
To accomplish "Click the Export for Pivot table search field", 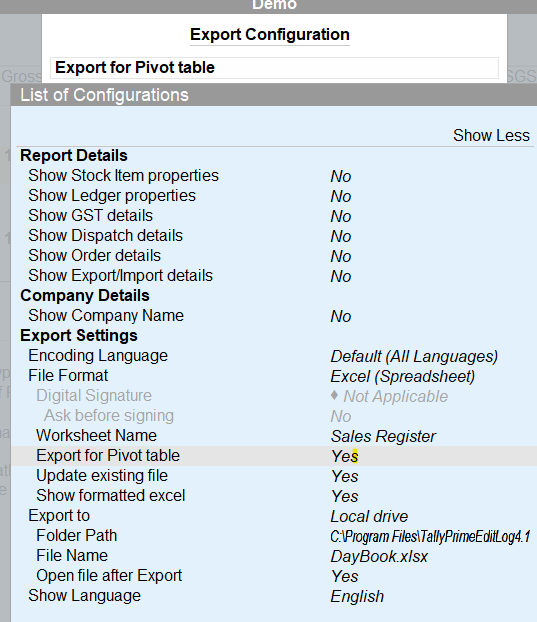I will (274, 68).
